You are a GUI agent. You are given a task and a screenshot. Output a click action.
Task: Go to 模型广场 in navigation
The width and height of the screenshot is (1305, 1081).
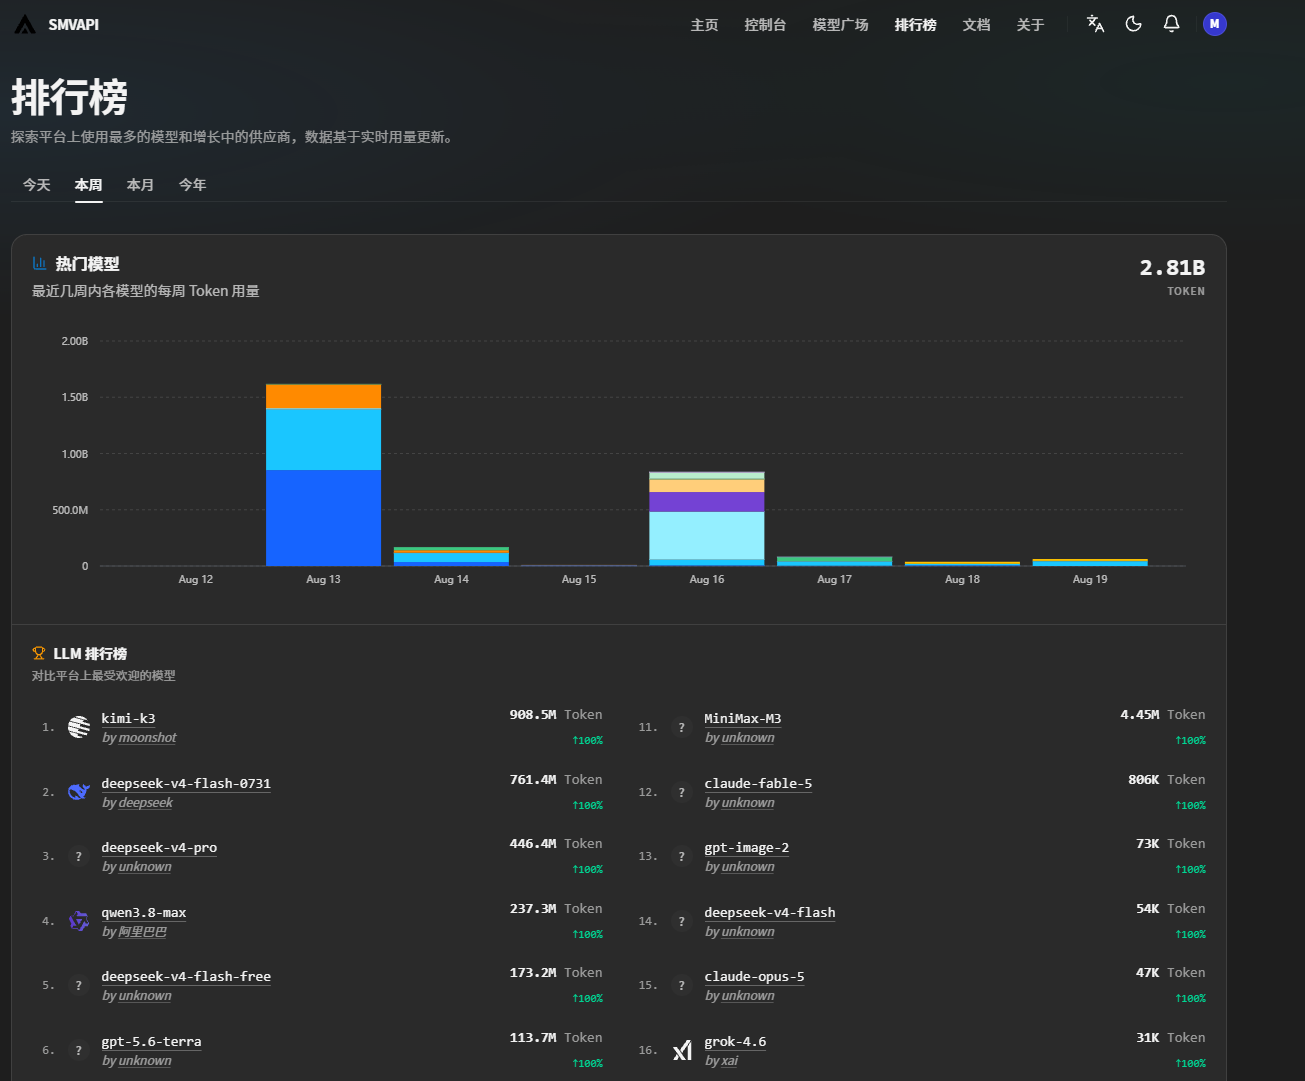point(841,24)
